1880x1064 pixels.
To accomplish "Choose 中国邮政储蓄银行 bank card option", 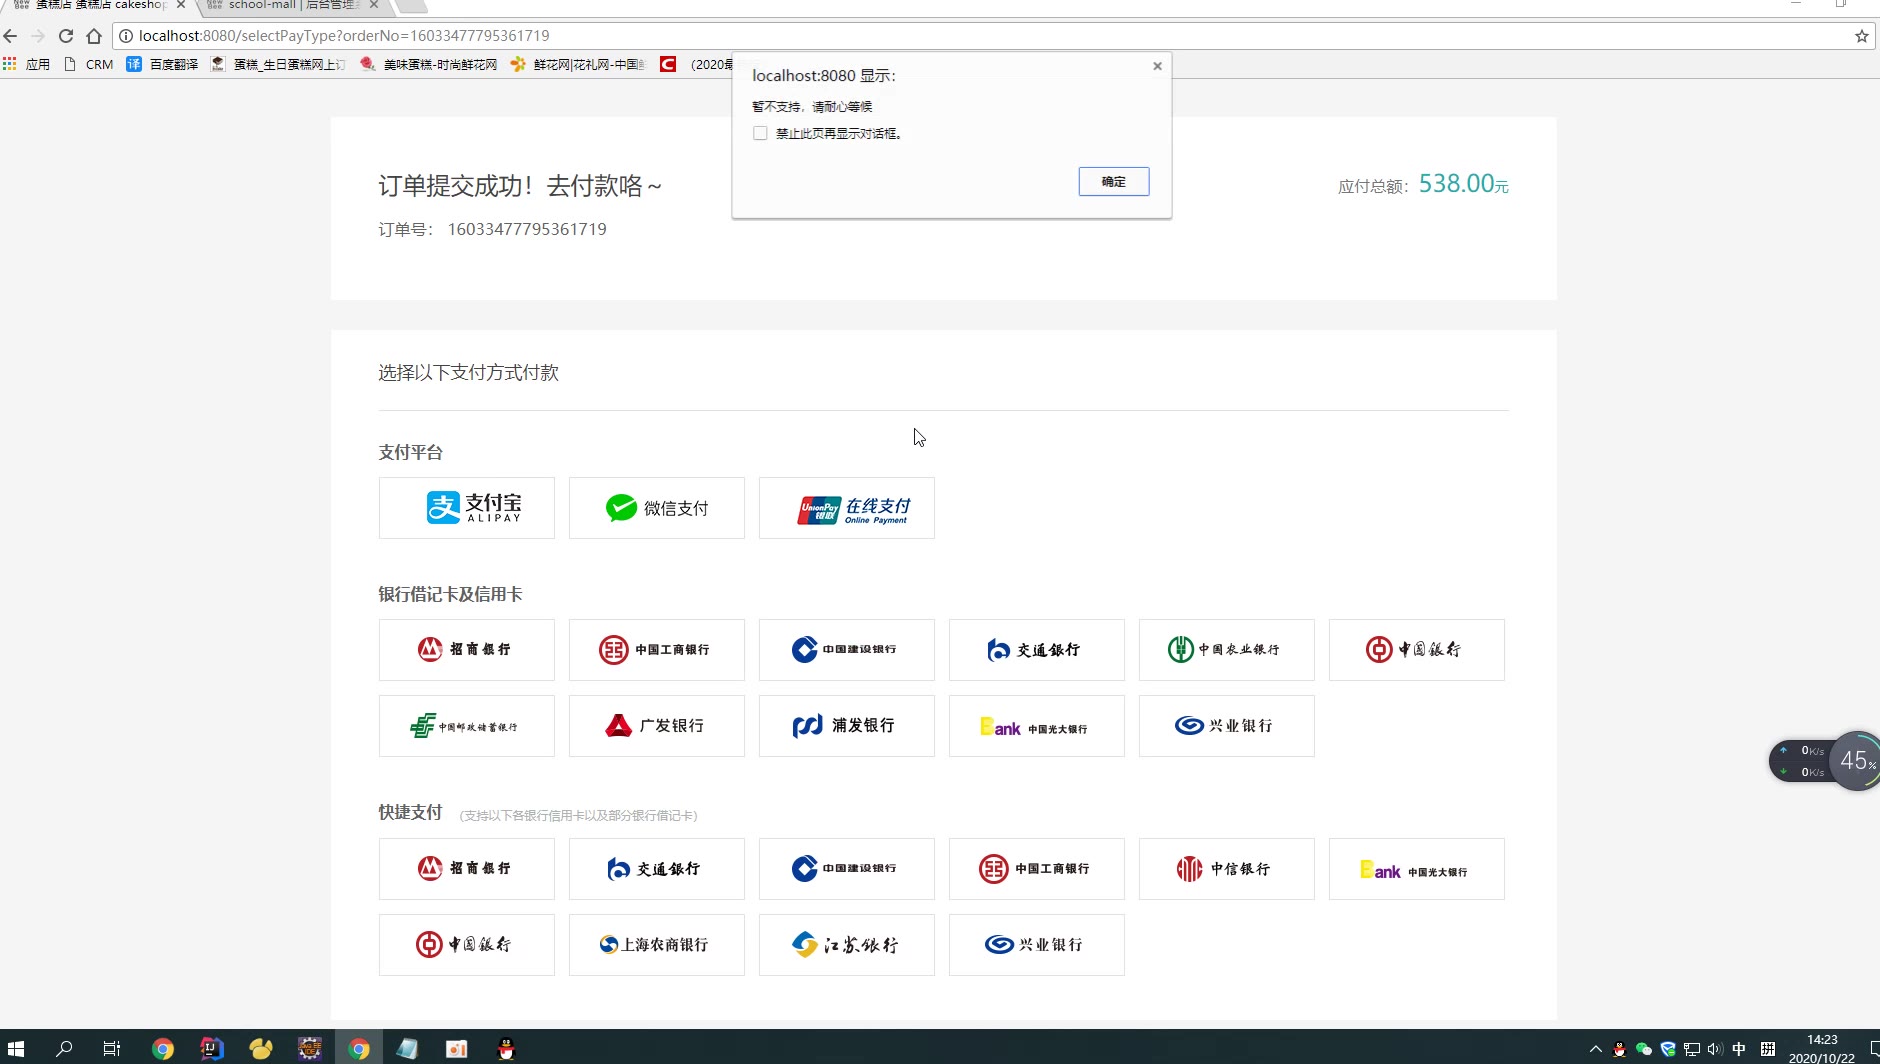I will [467, 726].
